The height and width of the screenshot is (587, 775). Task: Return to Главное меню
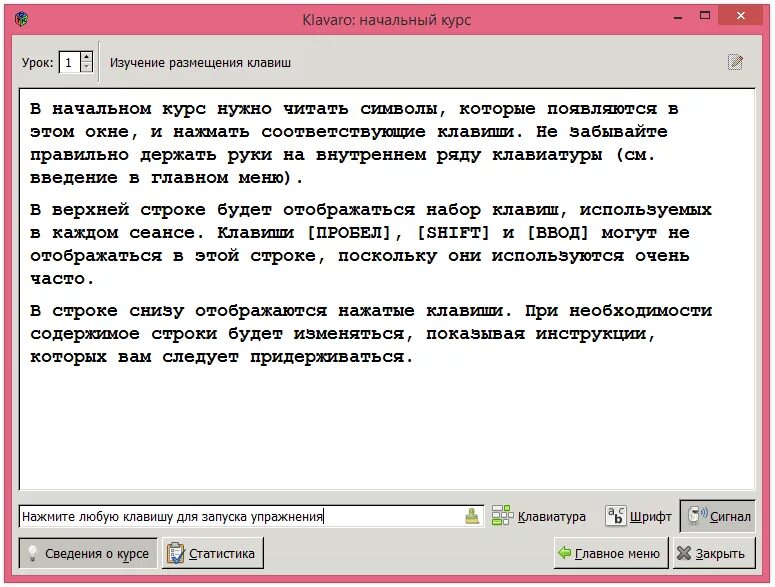pos(610,553)
